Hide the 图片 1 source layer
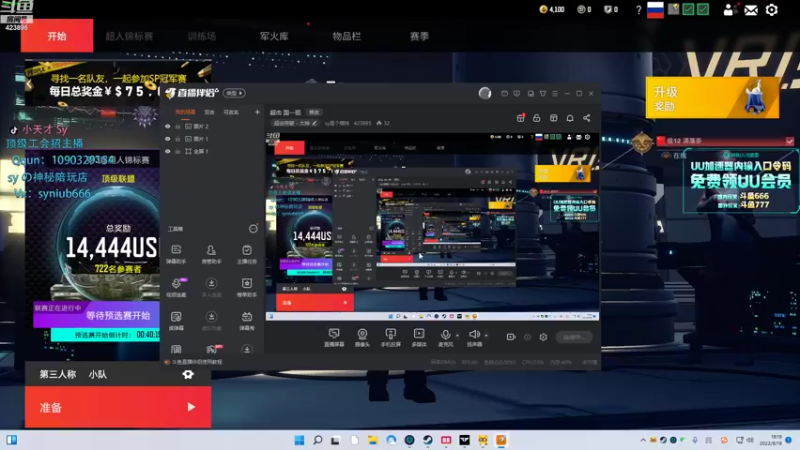Image resolution: width=800 pixels, height=450 pixels. [167, 139]
